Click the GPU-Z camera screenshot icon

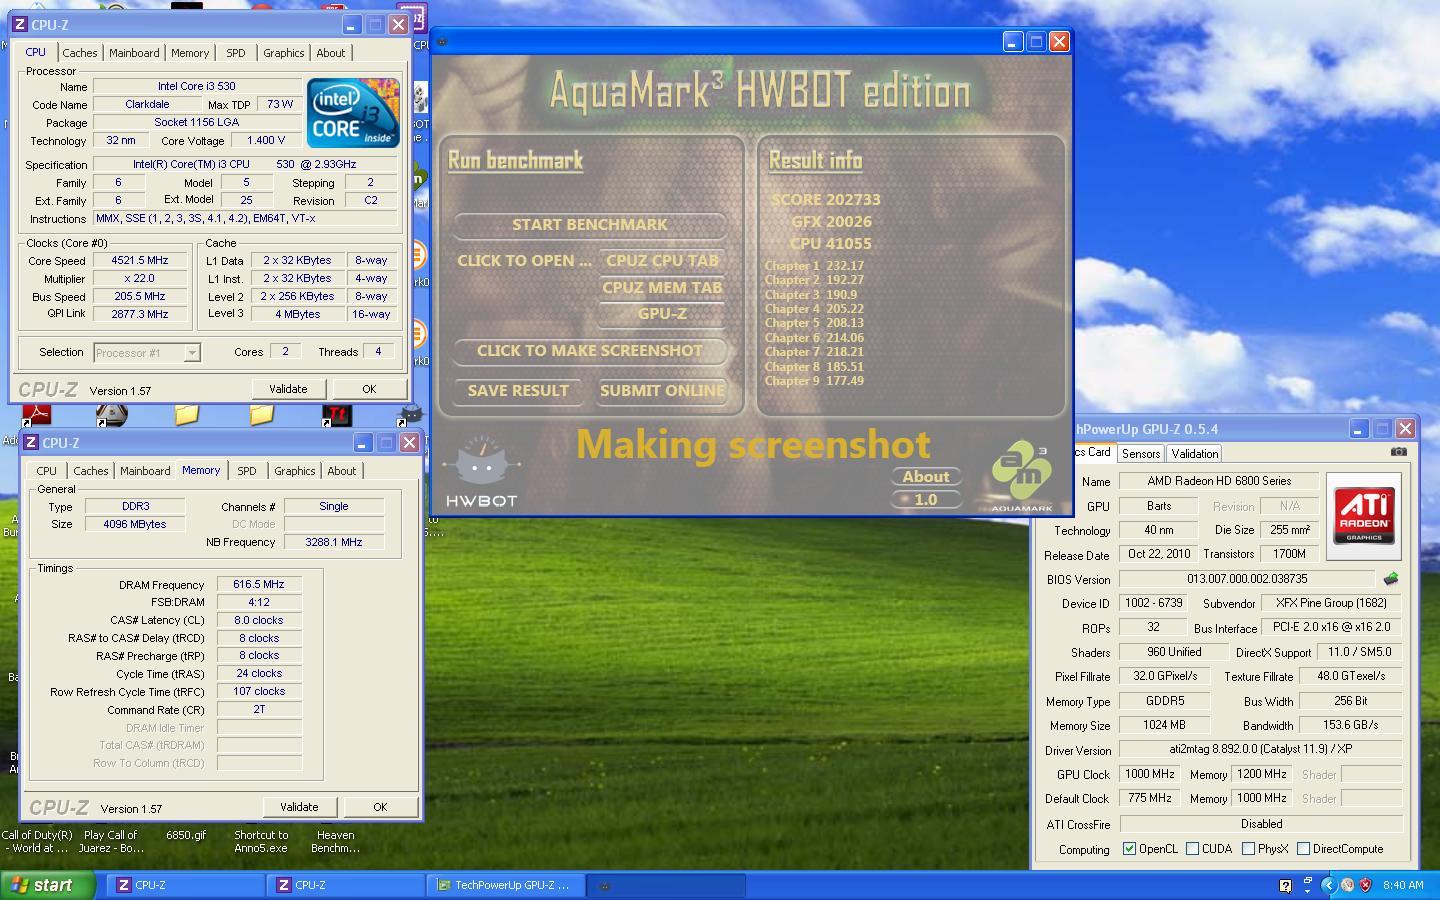(x=1398, y=452)
